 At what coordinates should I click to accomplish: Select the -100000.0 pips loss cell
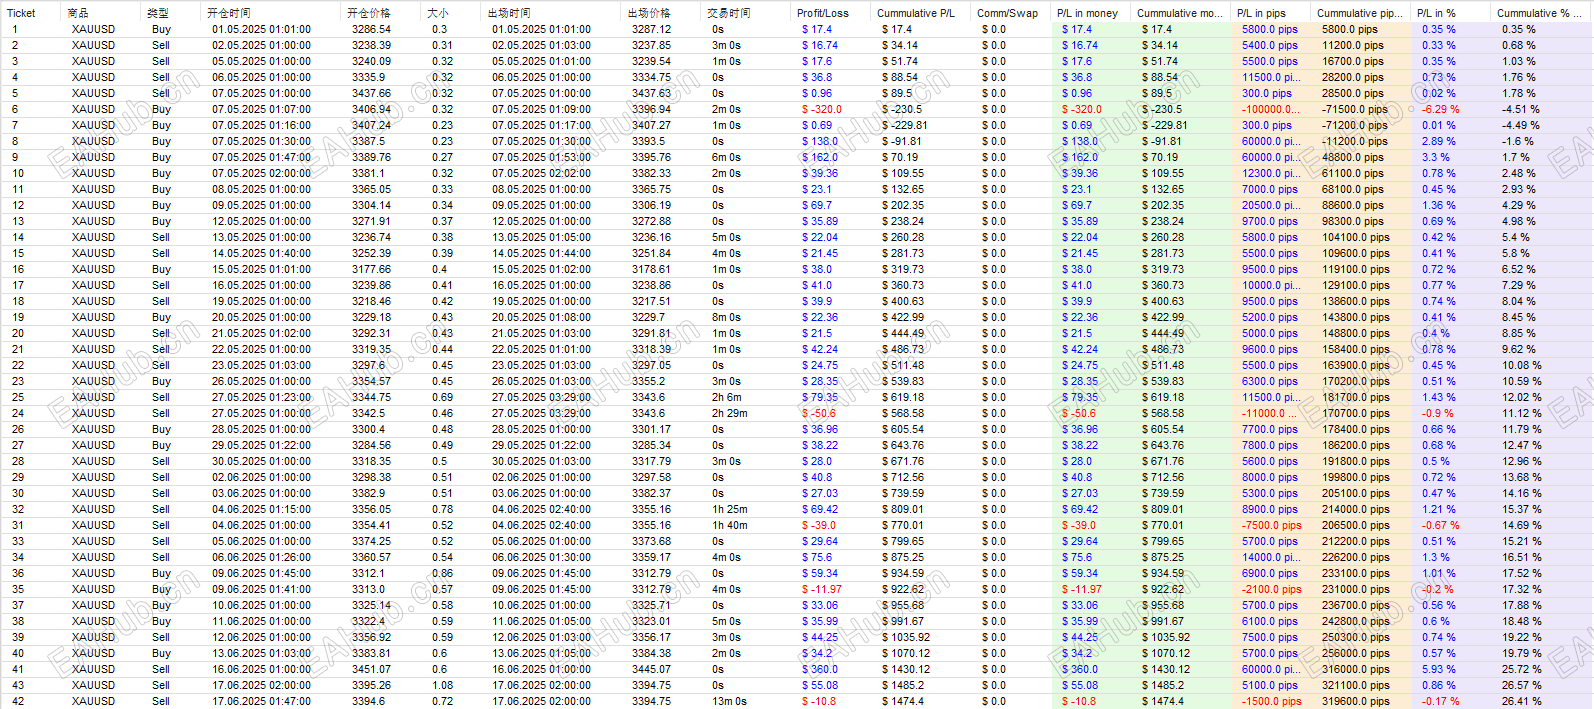[1271, 109]
